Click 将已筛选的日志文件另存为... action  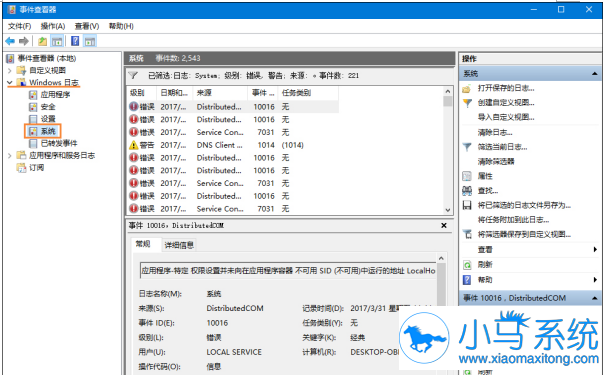[524, 206]
